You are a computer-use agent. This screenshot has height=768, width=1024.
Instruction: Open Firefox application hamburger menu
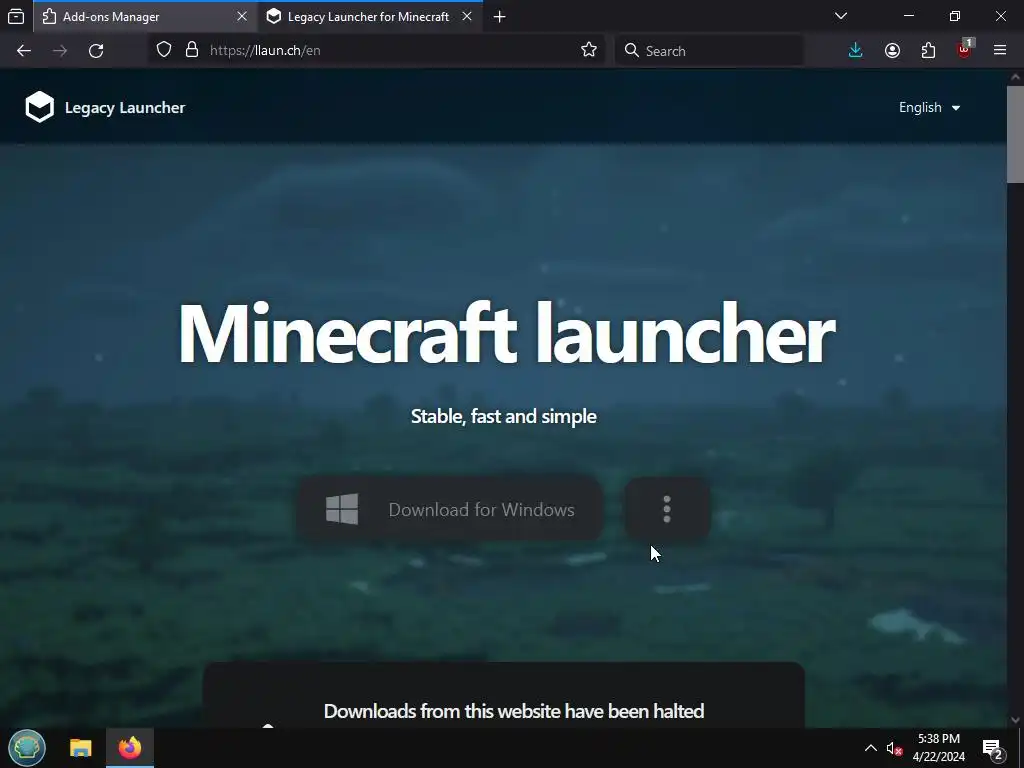coord(1000,50)
